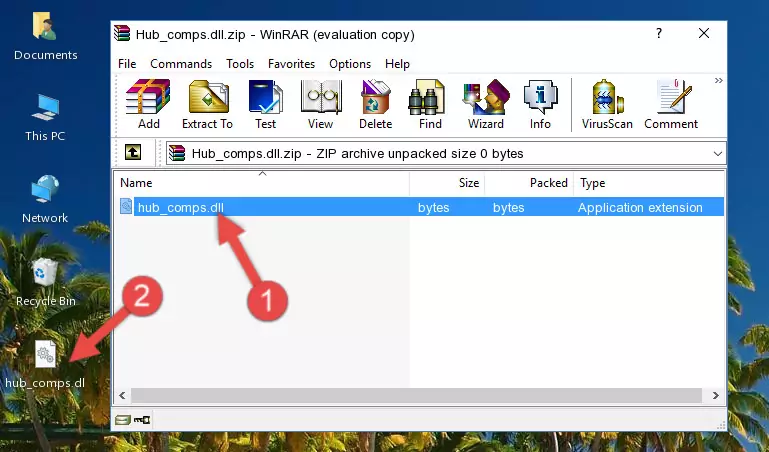Select the hub_comps.dll file row
This screenshot has width=769, height=452.
click(420, 207)
